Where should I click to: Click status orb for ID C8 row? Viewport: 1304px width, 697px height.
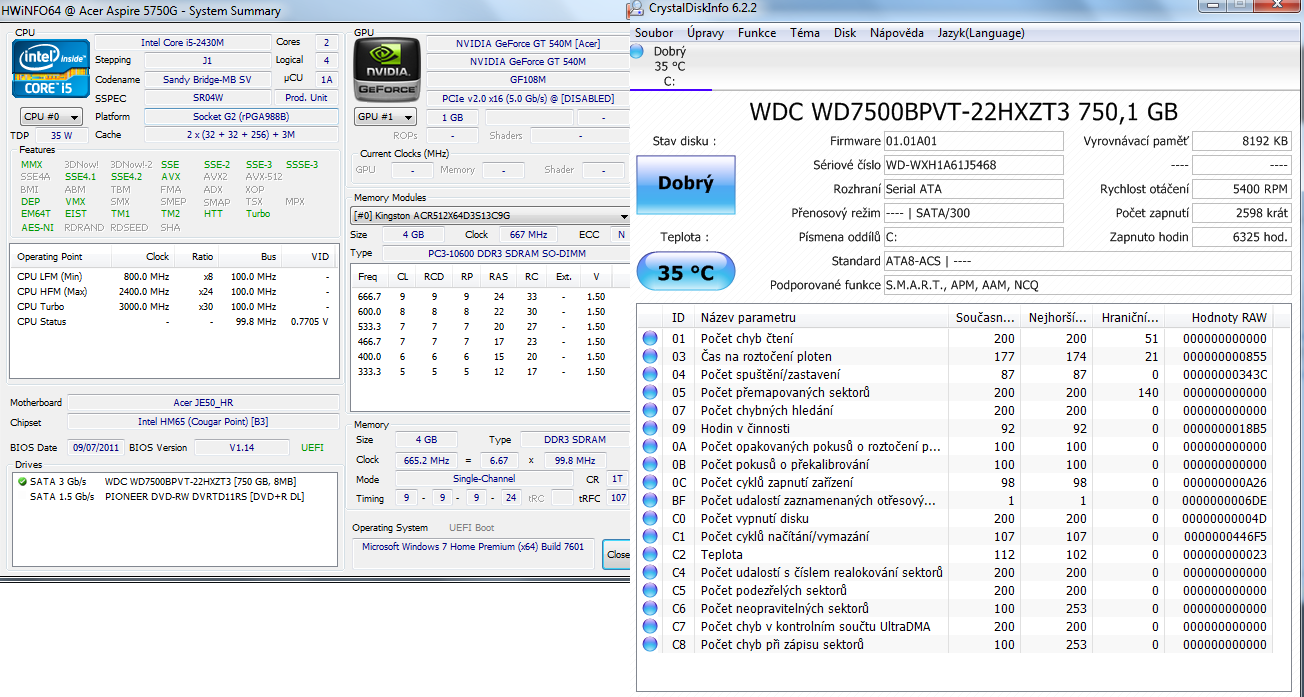click(x=651, y=645)
